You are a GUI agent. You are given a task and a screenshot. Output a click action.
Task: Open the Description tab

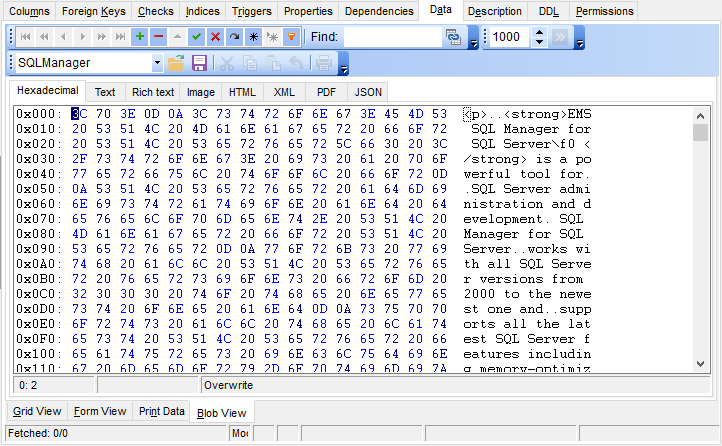point(495,11)
